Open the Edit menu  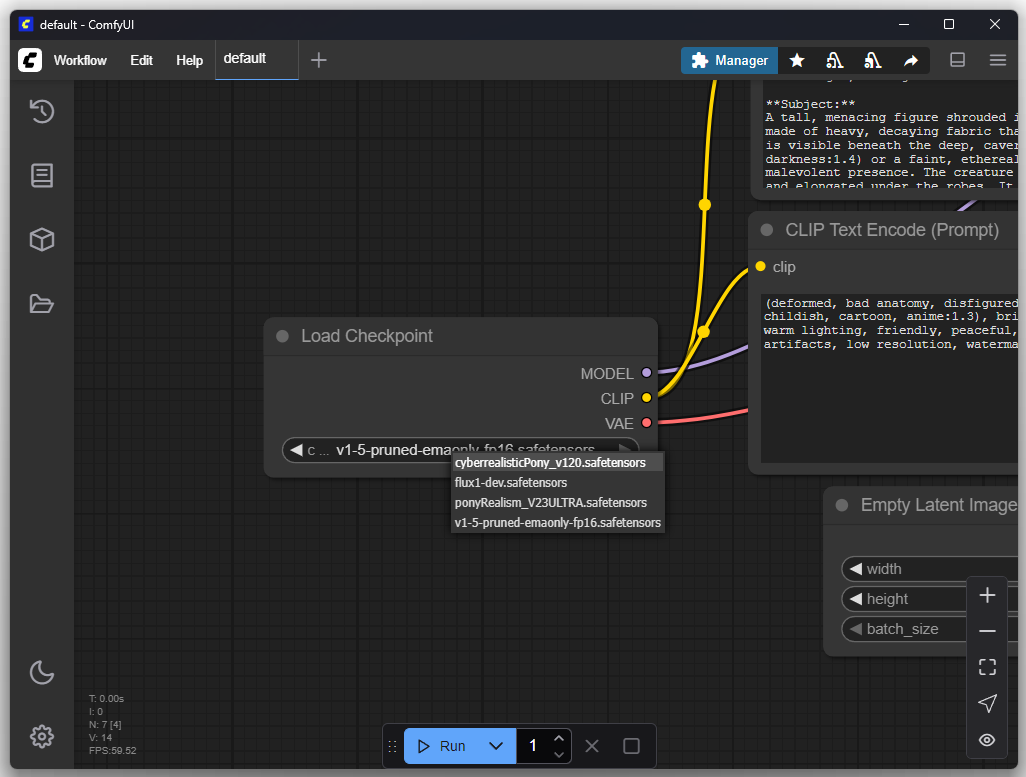pyautogui.click(x=141, y=60)
